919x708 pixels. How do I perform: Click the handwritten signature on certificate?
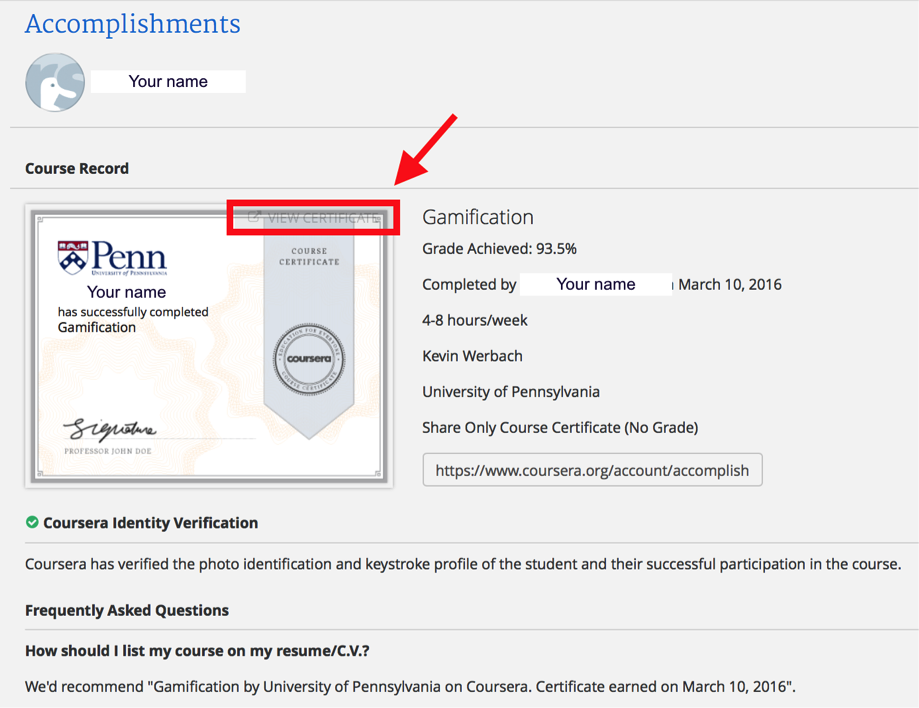pos(110,430)
